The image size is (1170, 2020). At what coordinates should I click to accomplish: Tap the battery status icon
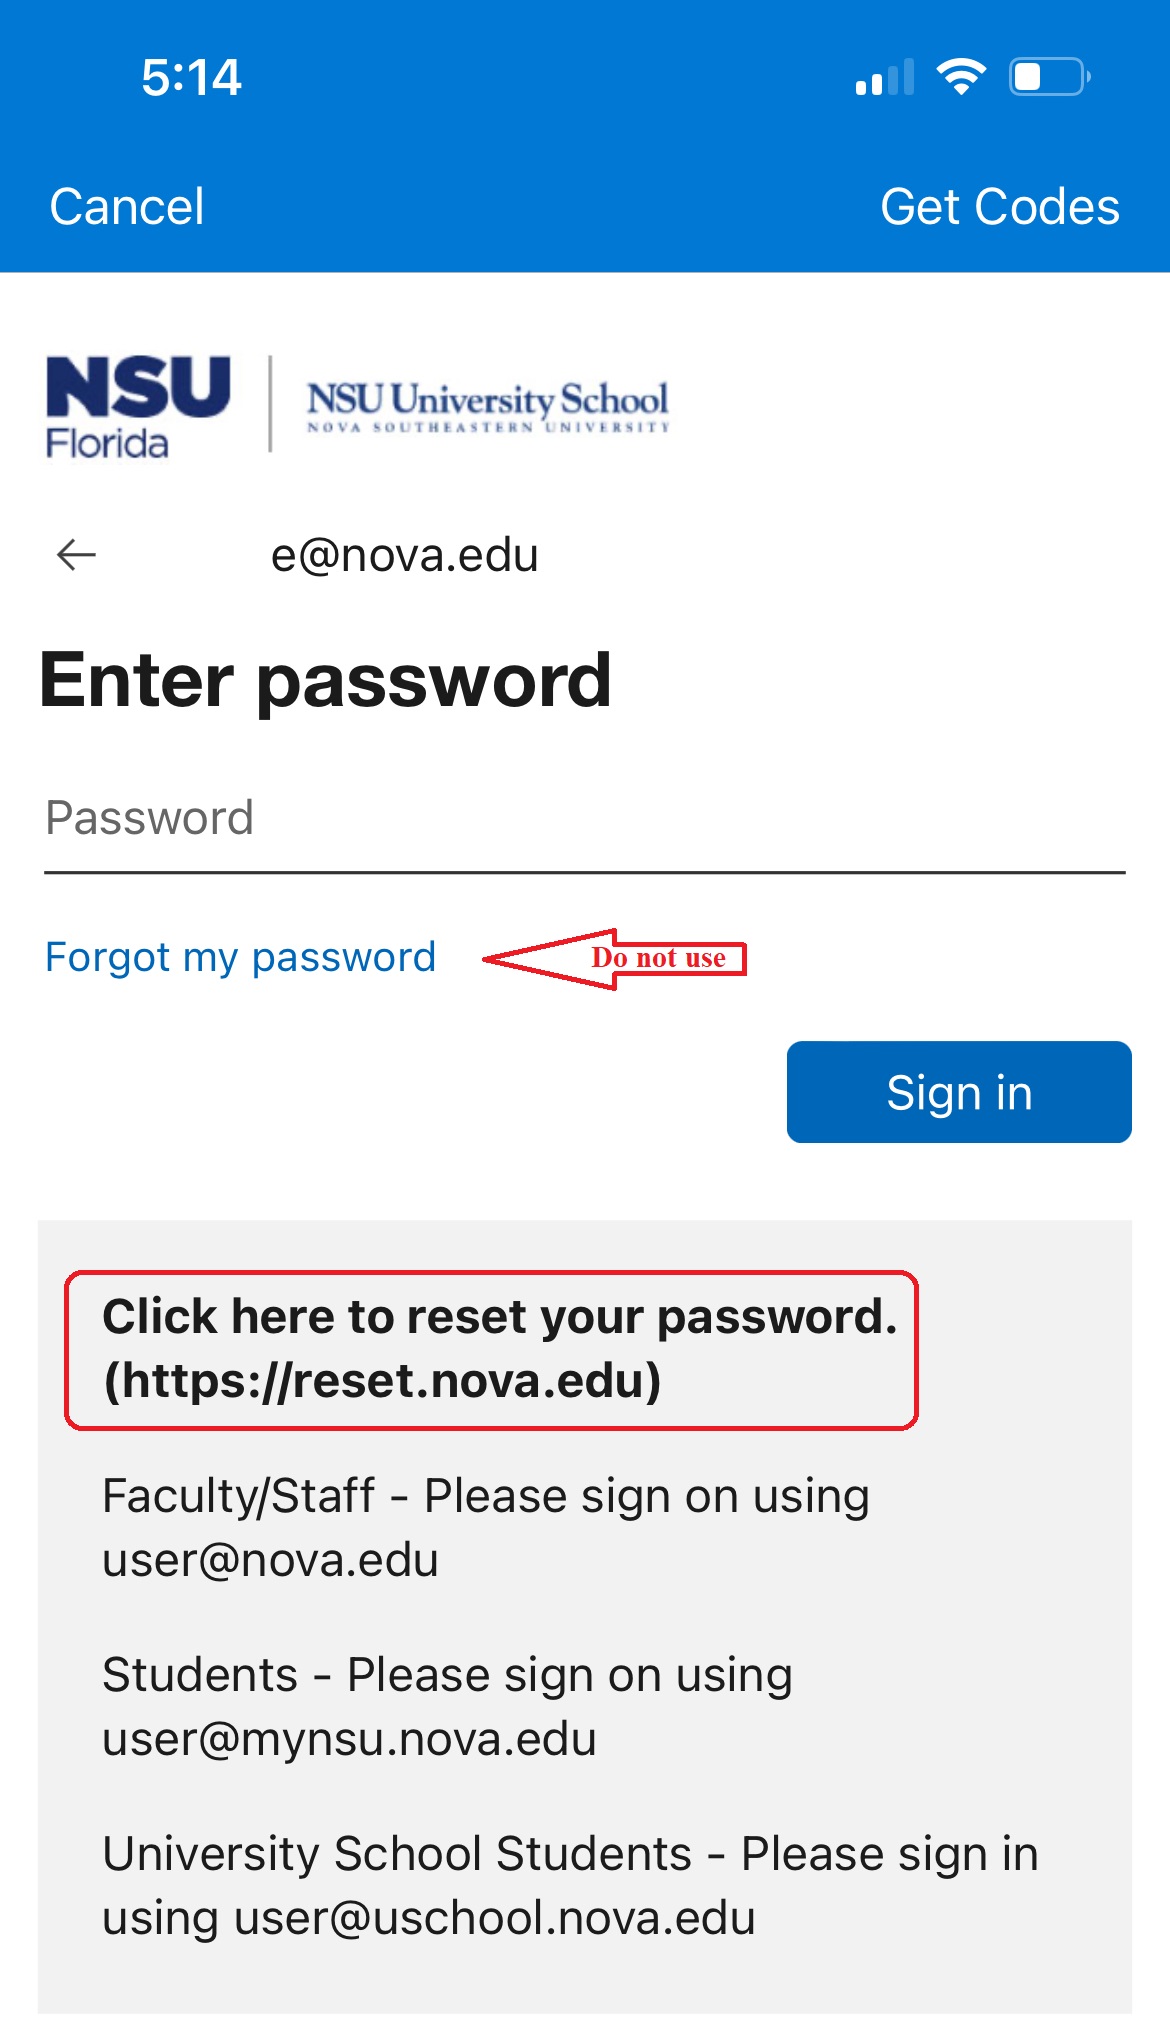[x=1049, y=77]
